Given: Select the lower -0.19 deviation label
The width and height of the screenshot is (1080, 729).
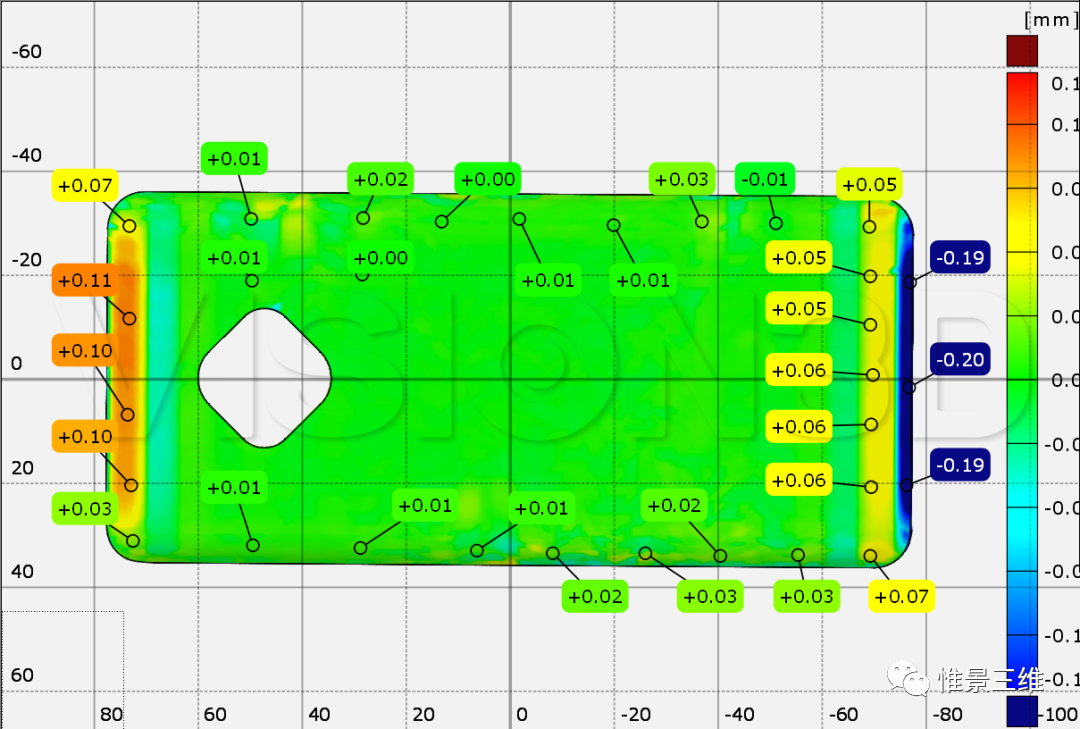Looking at the screenshot, I should 960,464.
